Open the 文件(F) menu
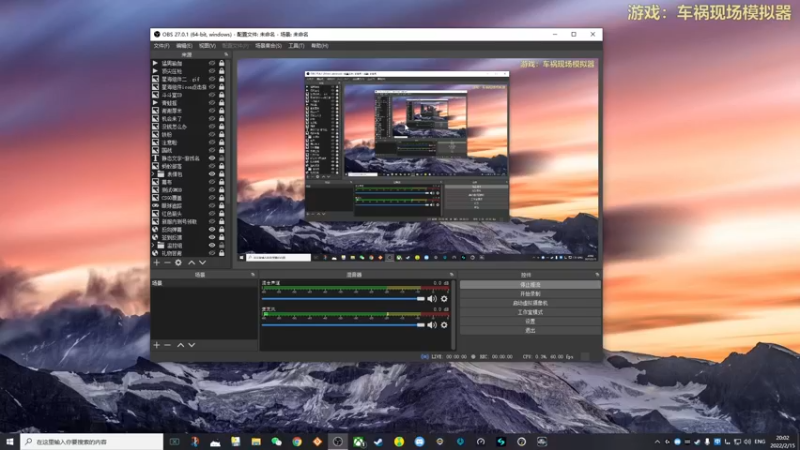 pyautogui.click(x=162, y=46)
